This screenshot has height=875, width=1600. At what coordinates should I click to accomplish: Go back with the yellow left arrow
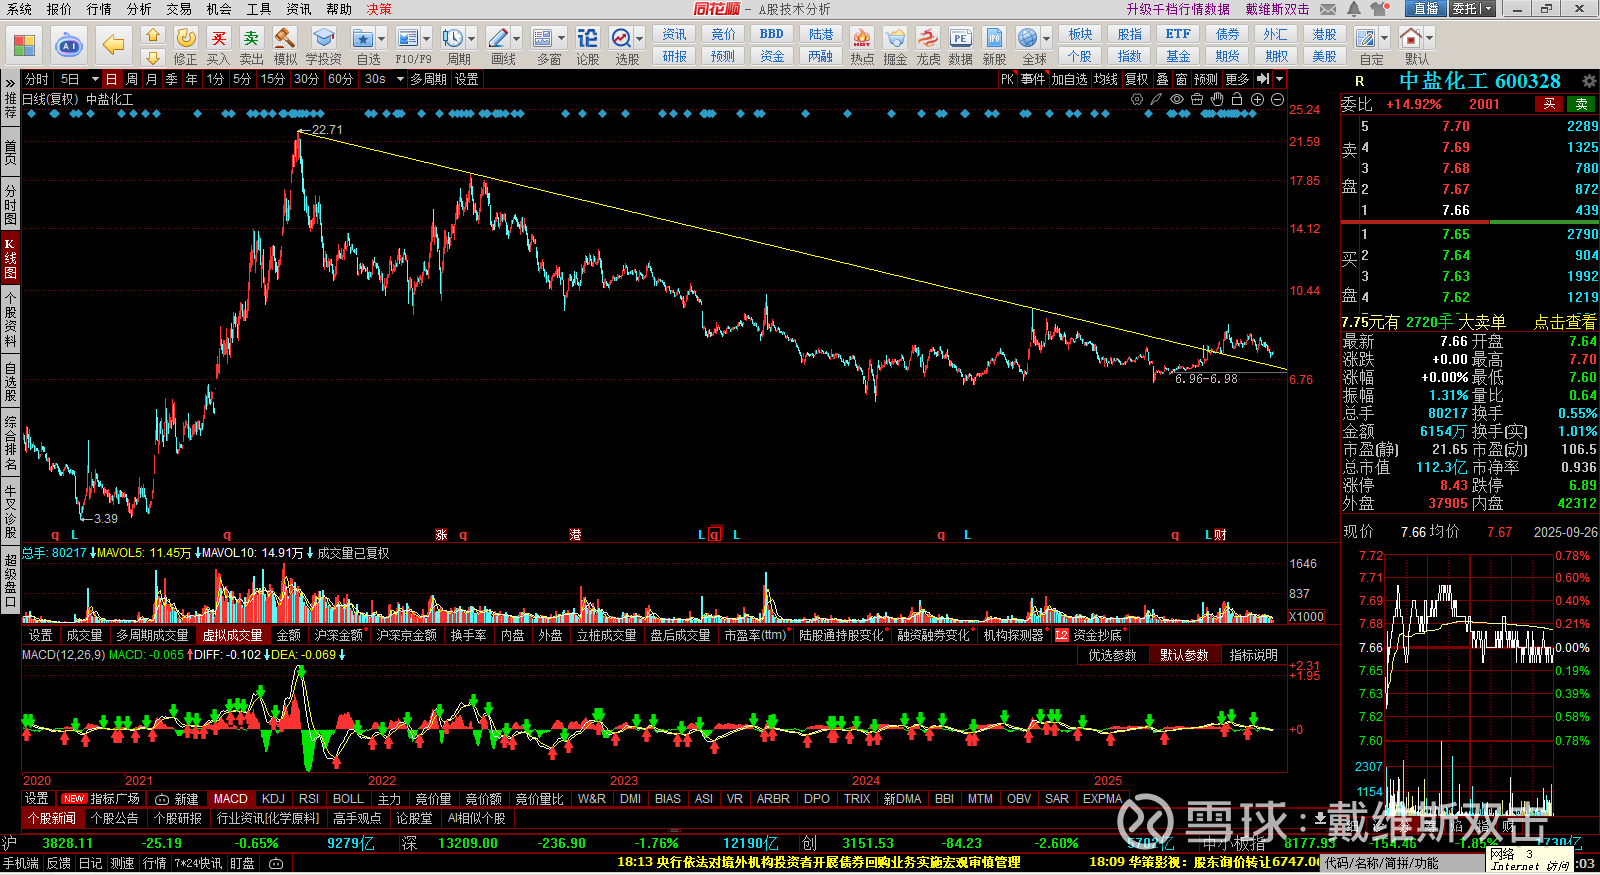(x=114, y=45)
